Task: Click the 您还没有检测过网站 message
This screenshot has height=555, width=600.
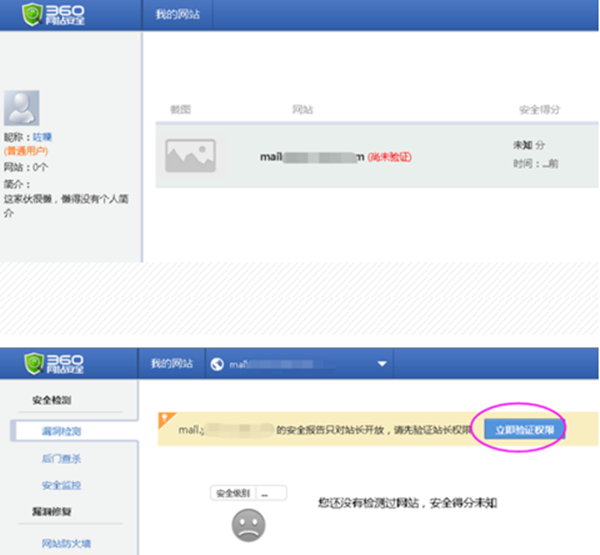Action: click(x=408, y=503)
